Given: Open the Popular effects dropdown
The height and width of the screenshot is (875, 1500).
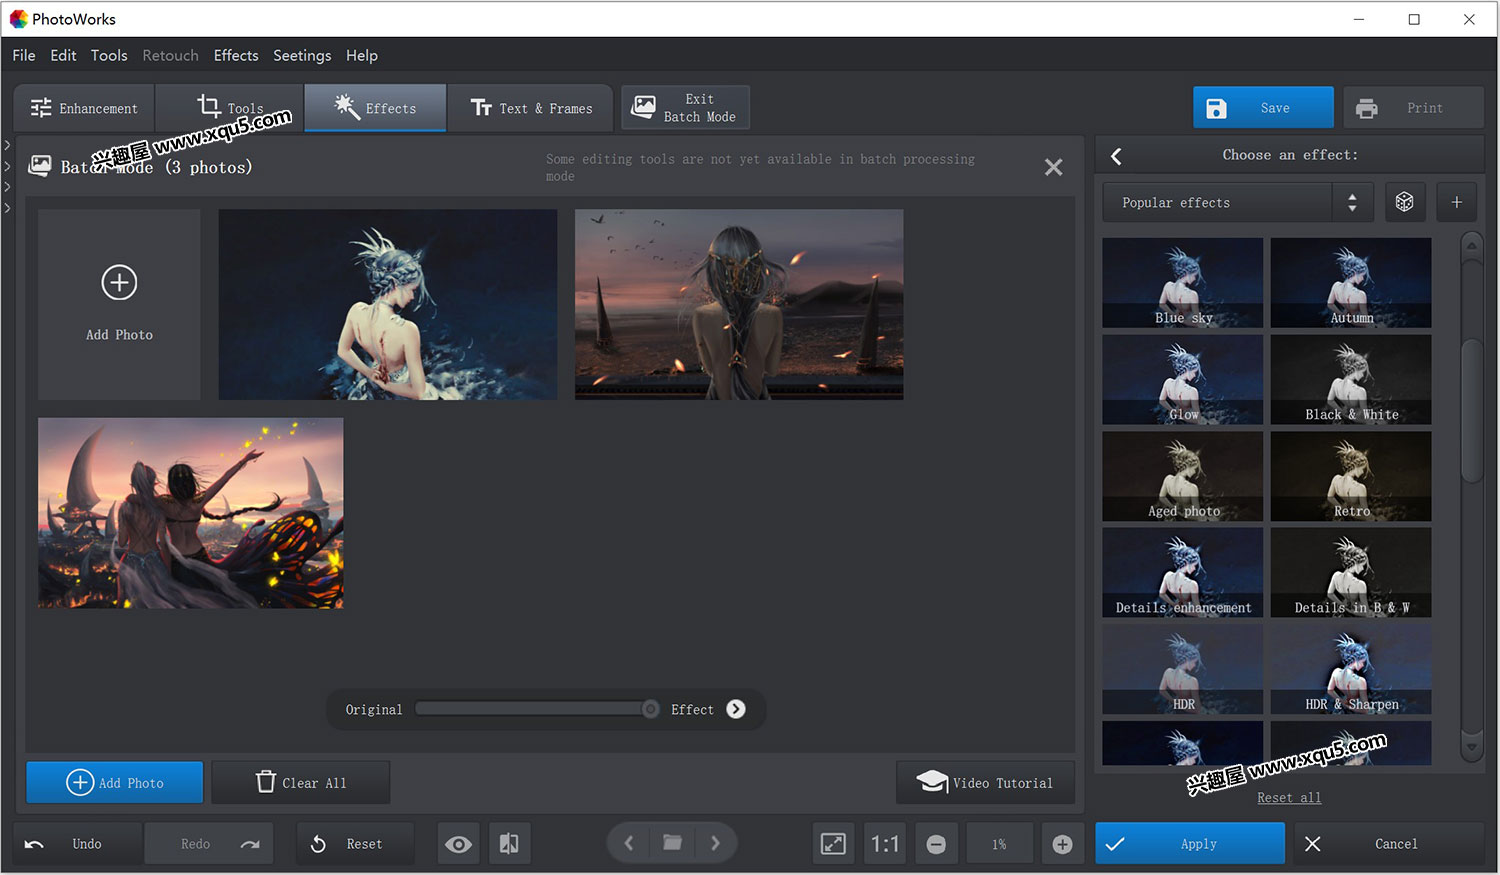Looking at the screenshot, I should click(1236, 202).
